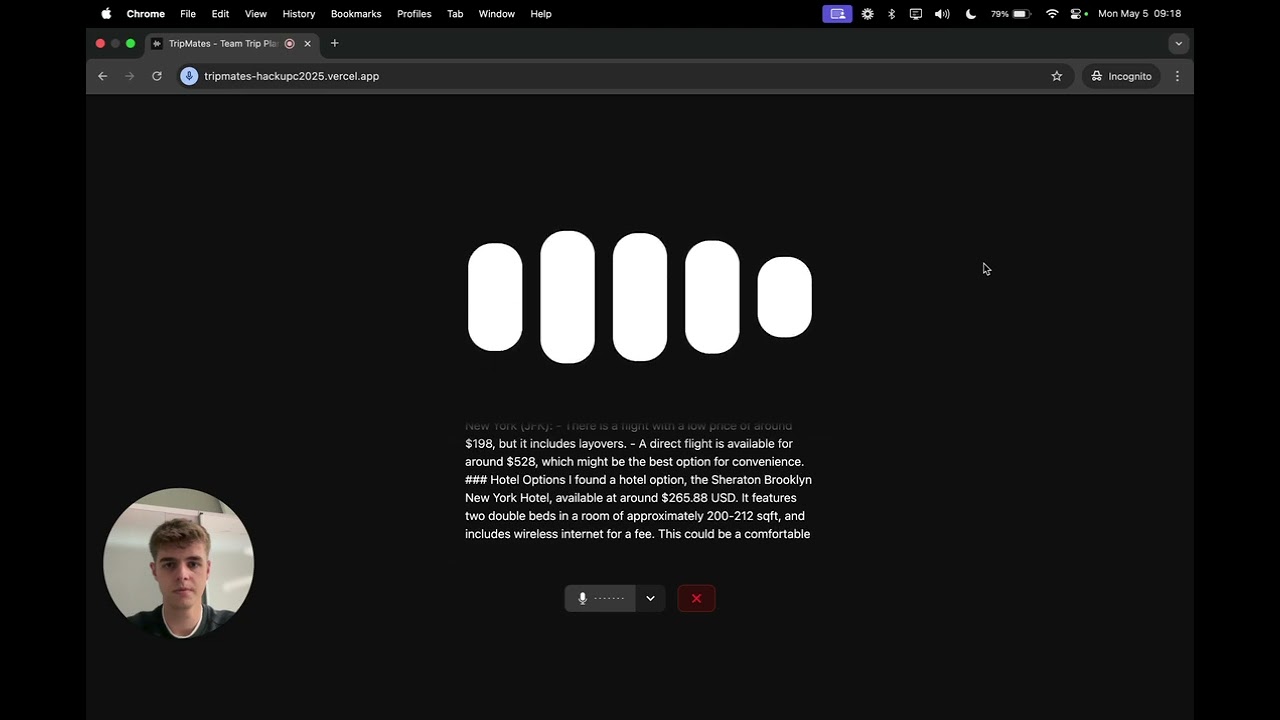
Task: Open the Edit menu
Action: point(220,14)
